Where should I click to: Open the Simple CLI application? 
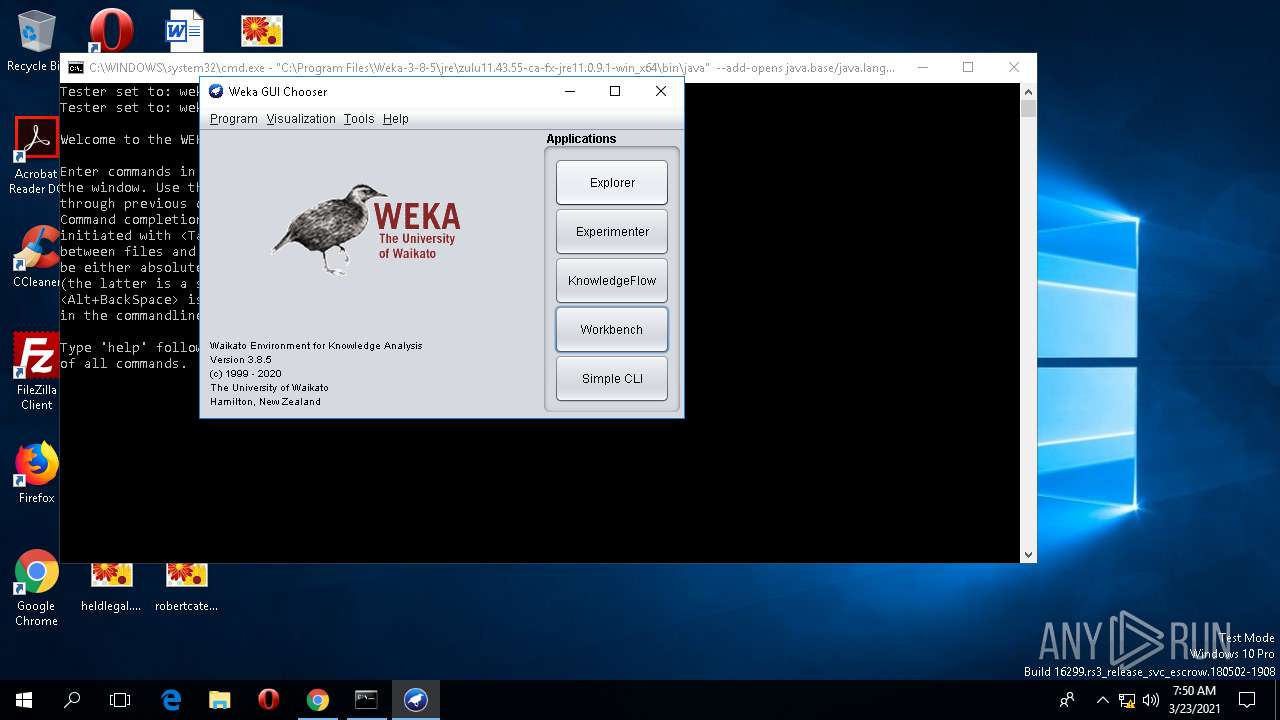pos(612,379)
